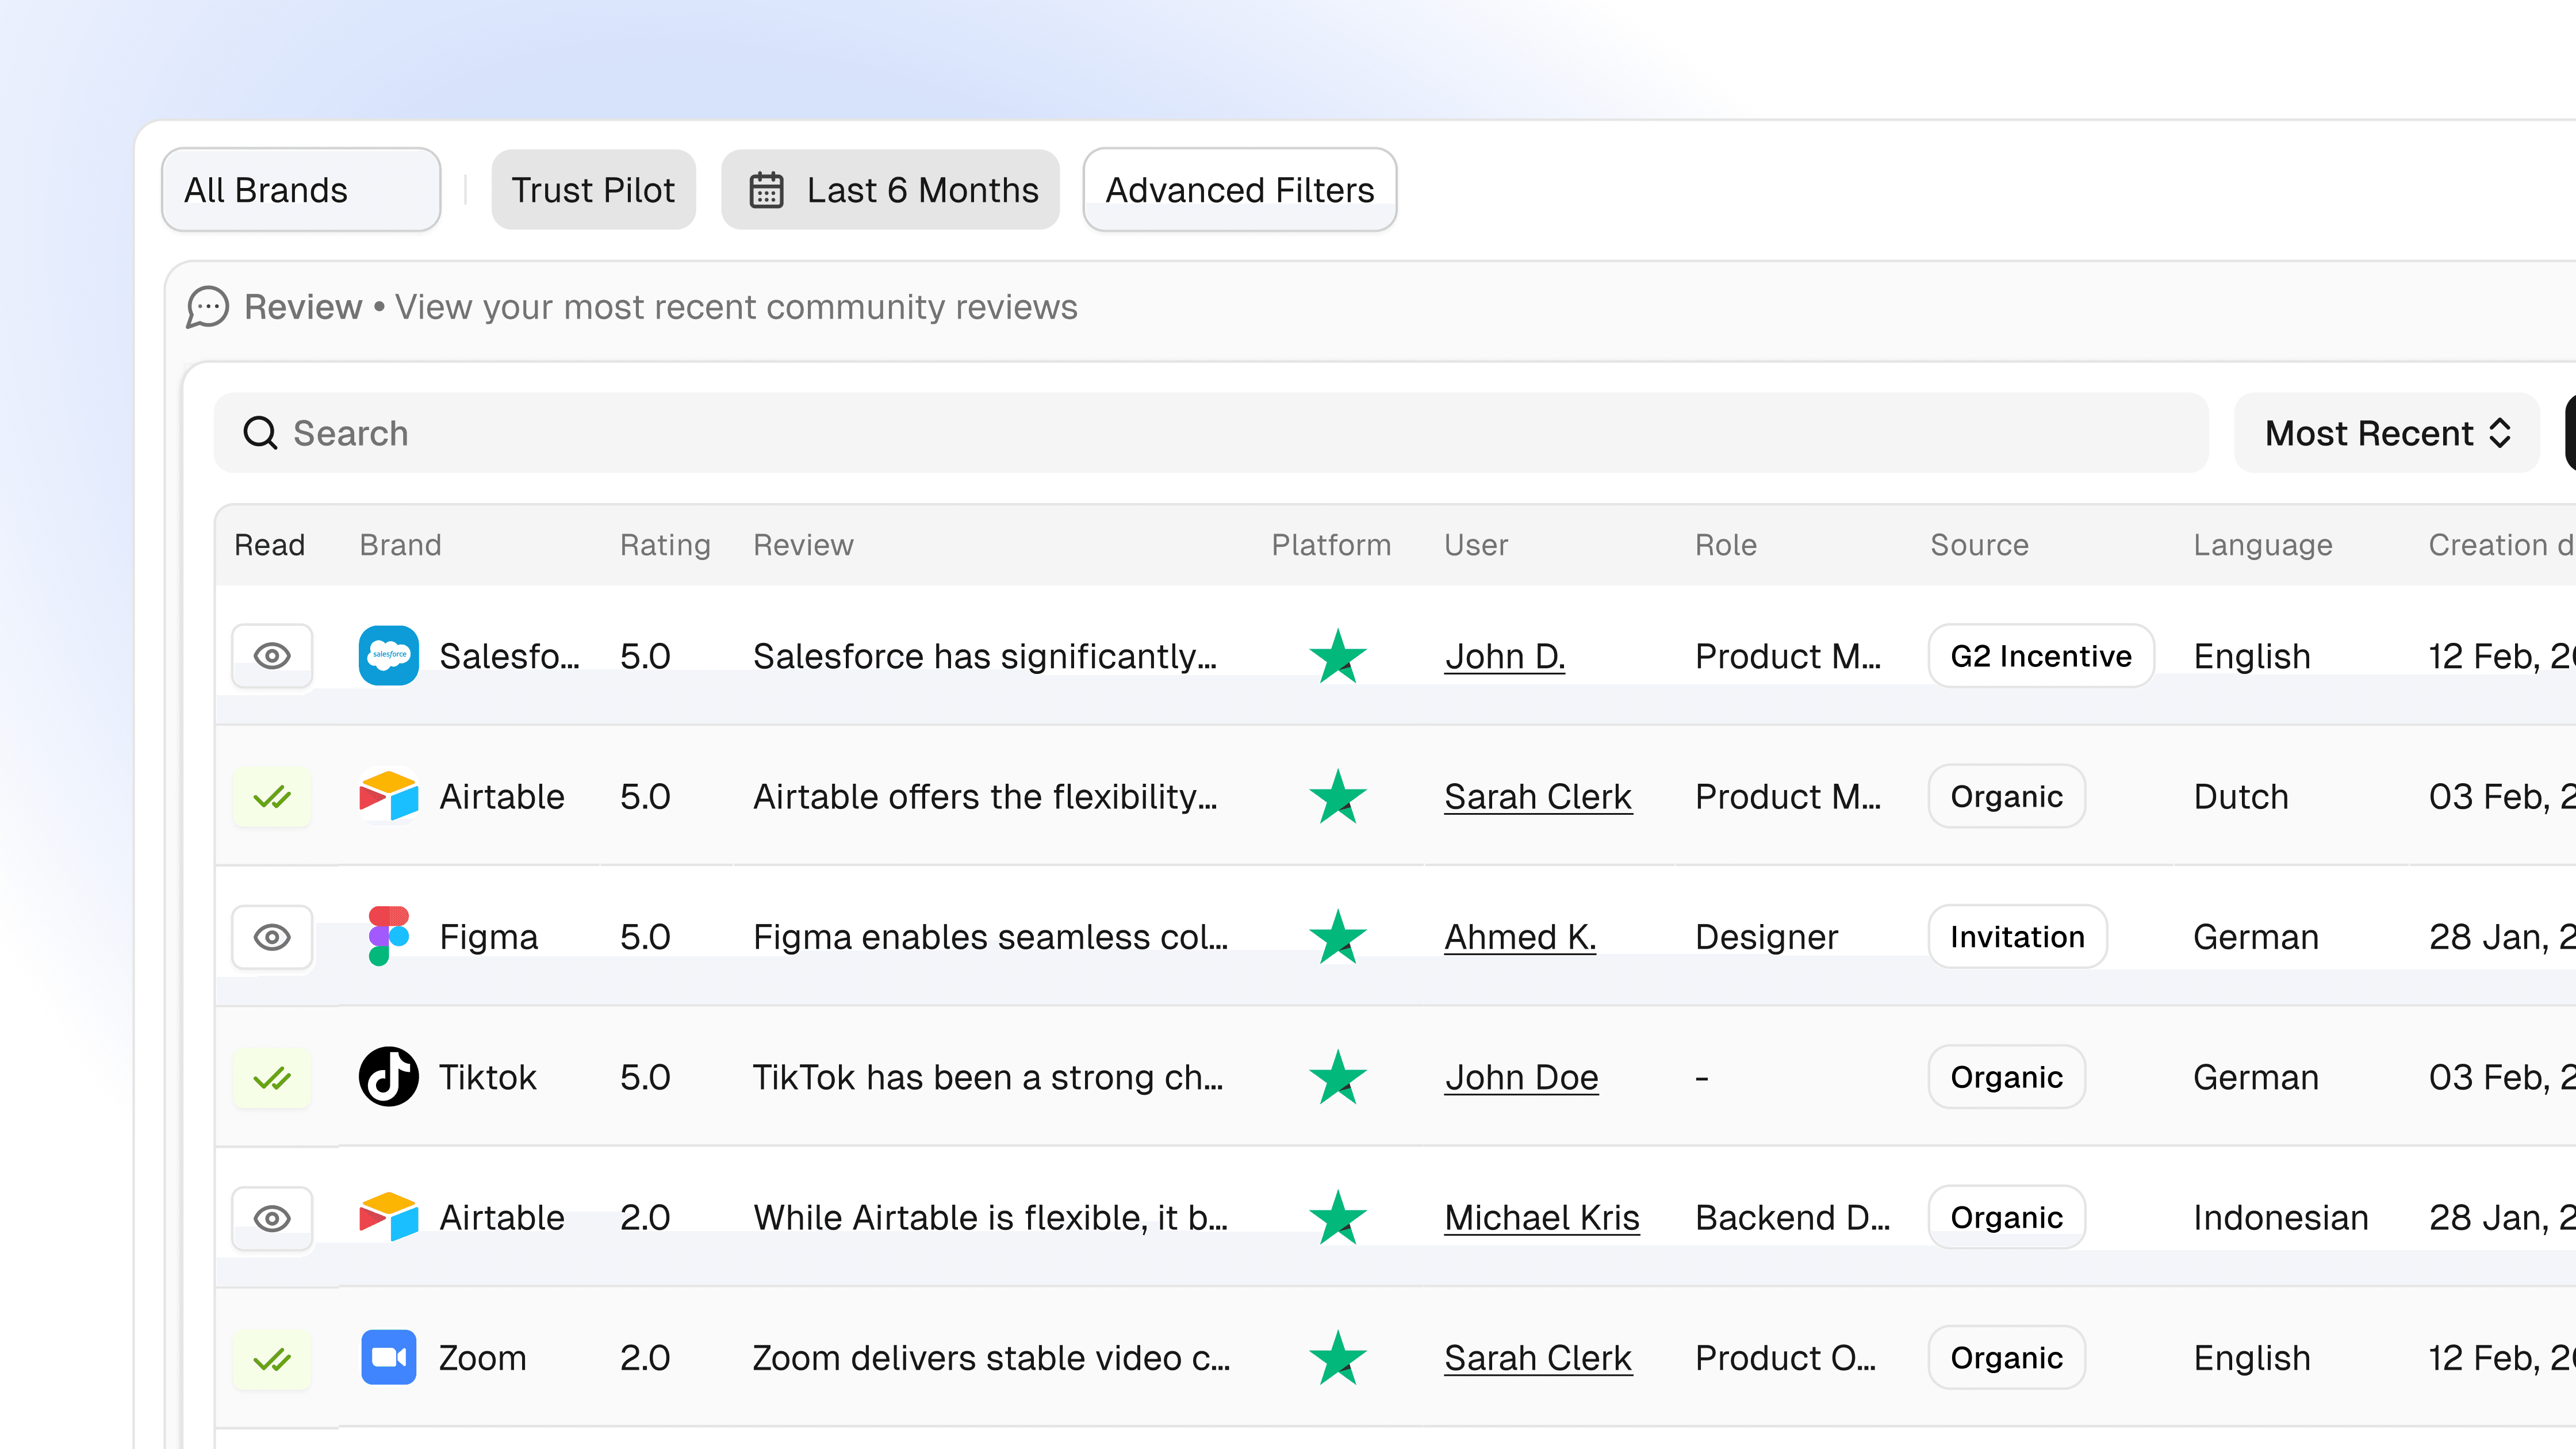
Task: Toggle eye icon on Figma review row
Action: click(x=272, y=937)
